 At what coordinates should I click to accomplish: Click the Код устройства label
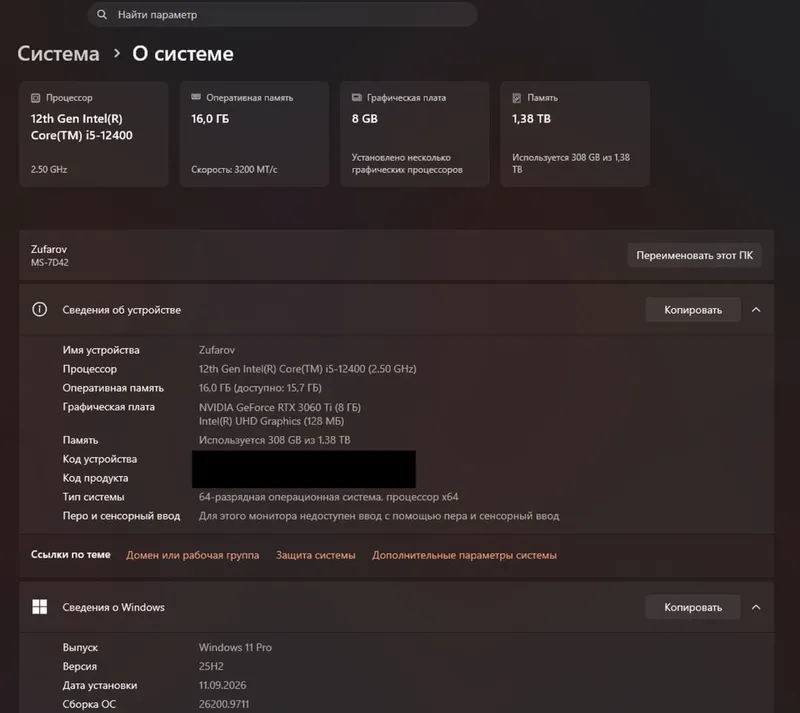coord(99,459)
